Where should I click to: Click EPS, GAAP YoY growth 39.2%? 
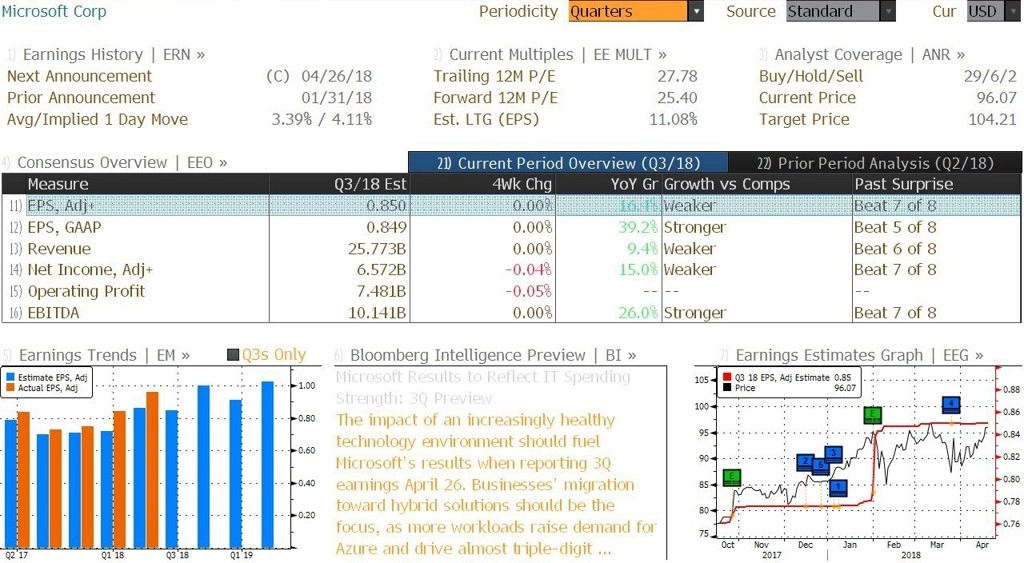(x=638, y=227)
